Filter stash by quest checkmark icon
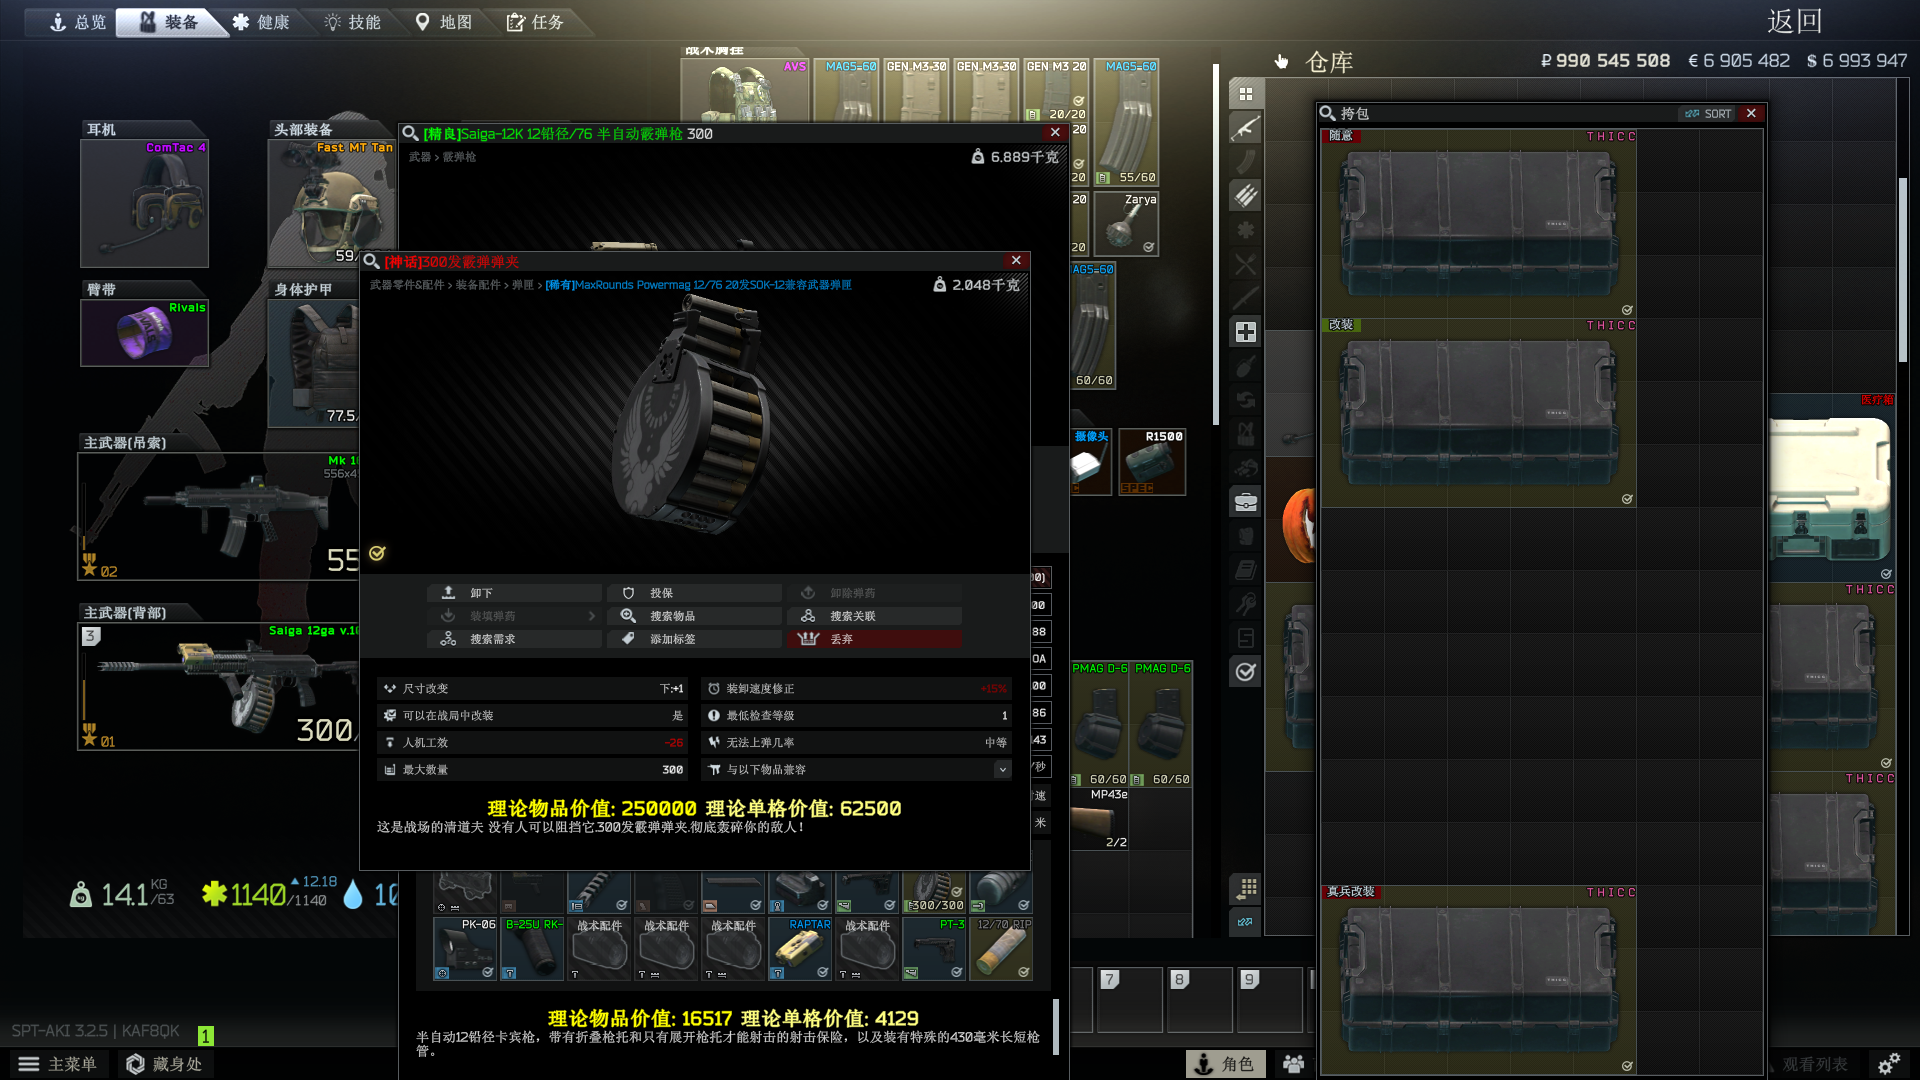The width and height of the screenshot is (1920, 1080). click(x=1246, y=672)
